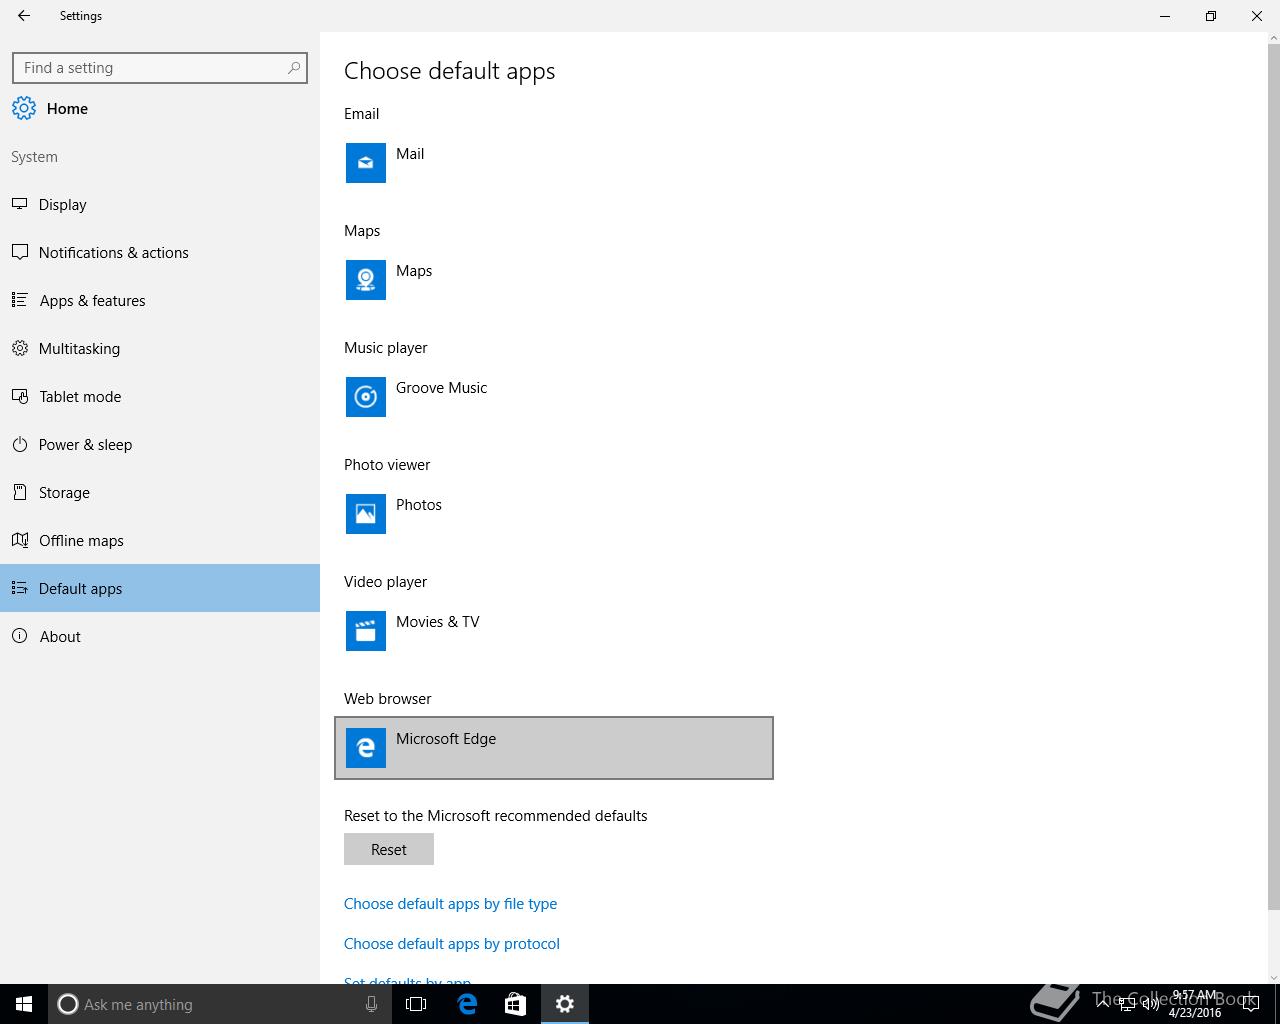The image size is (1280, 1024).
Task: Click the Ask me anything Cortana box
Action: pyautogui.click(x=220, y=1004)
